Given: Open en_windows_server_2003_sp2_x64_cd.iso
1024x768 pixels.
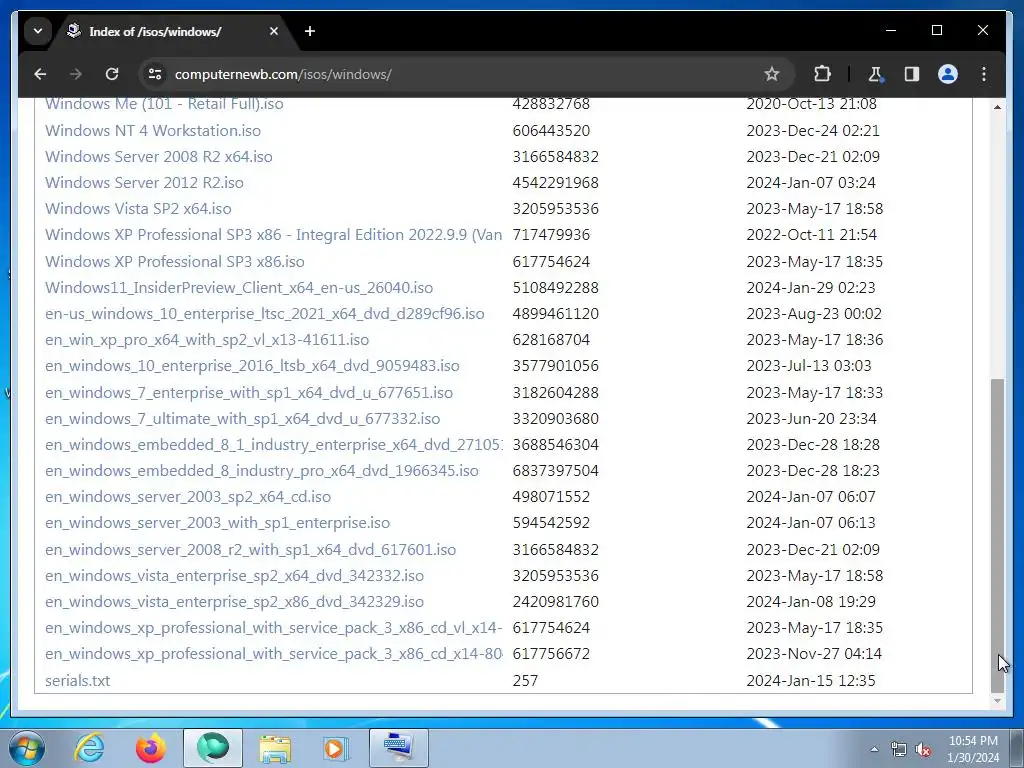Looking at the screenshot, I should 188,497.
